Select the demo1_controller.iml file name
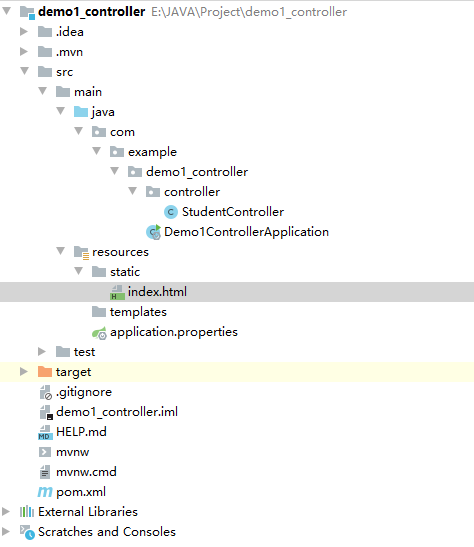The width and height of the screenshot is (474, 547). pyautogui.click(x=117, y=412)
